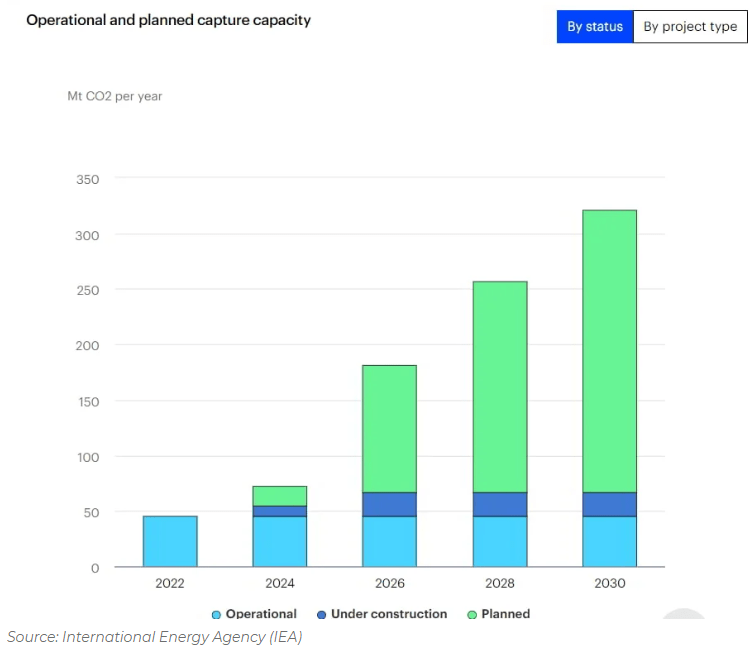Click the chart title Operational and planned capture capacity
Screen dimensions: 752x651
pos(168,20)
